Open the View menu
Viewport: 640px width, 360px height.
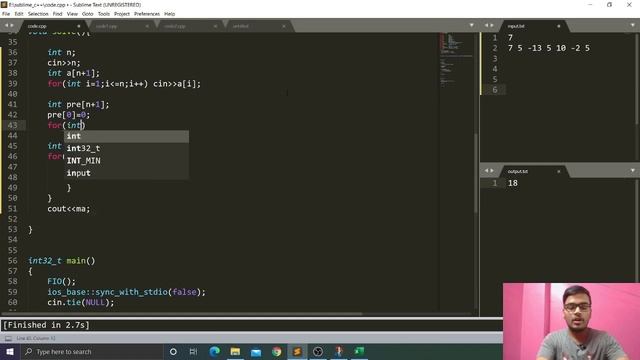(x=72, y=14)
